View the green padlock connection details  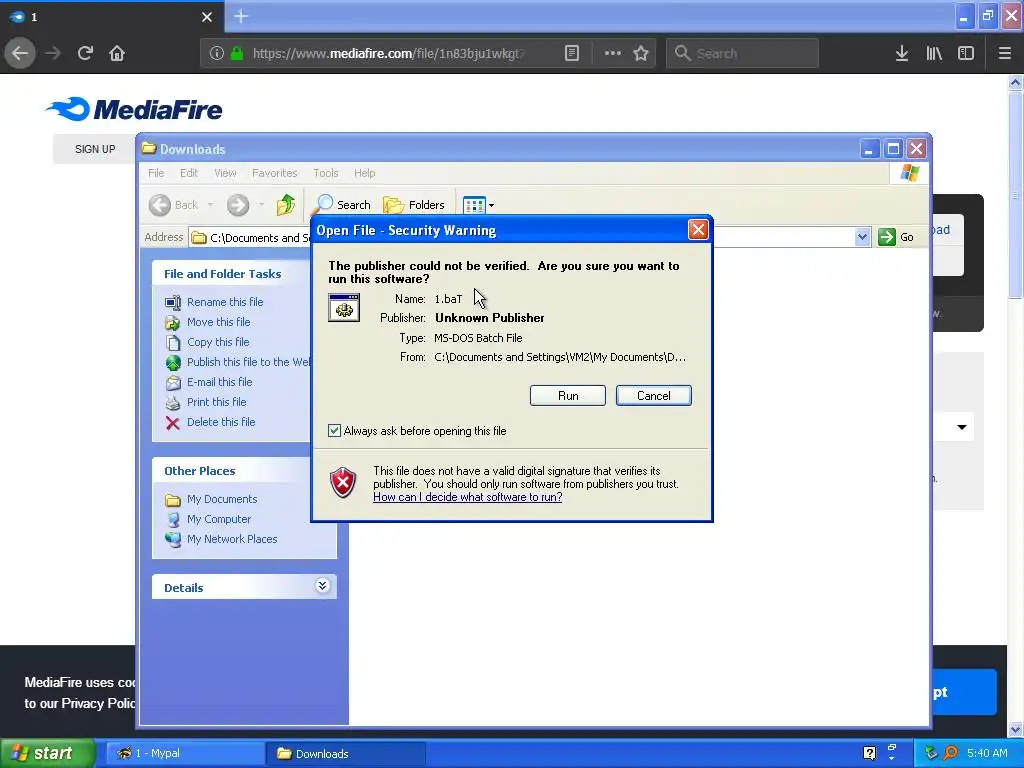237,53
